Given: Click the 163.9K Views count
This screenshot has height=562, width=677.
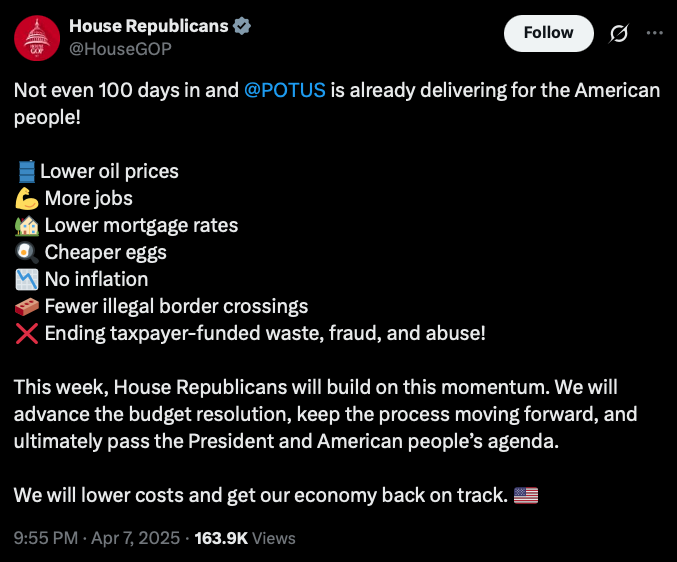Looking at the screenshot, I should (245, 538).
